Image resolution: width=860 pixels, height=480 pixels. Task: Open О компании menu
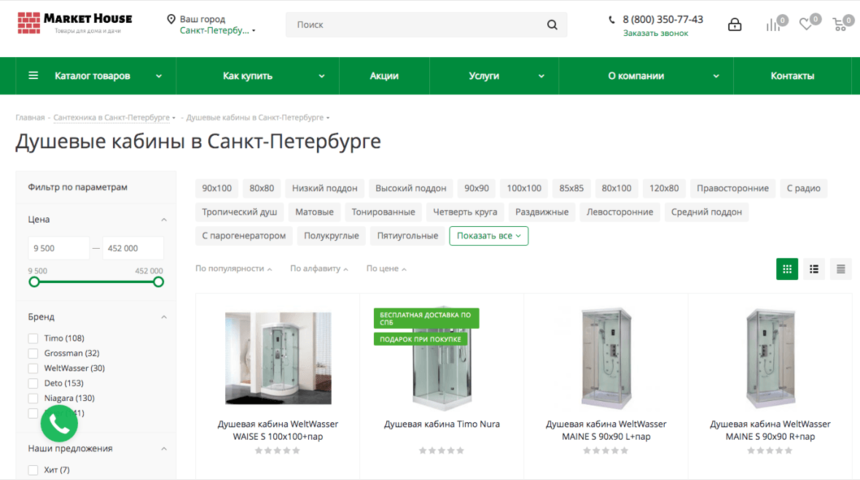646,76
